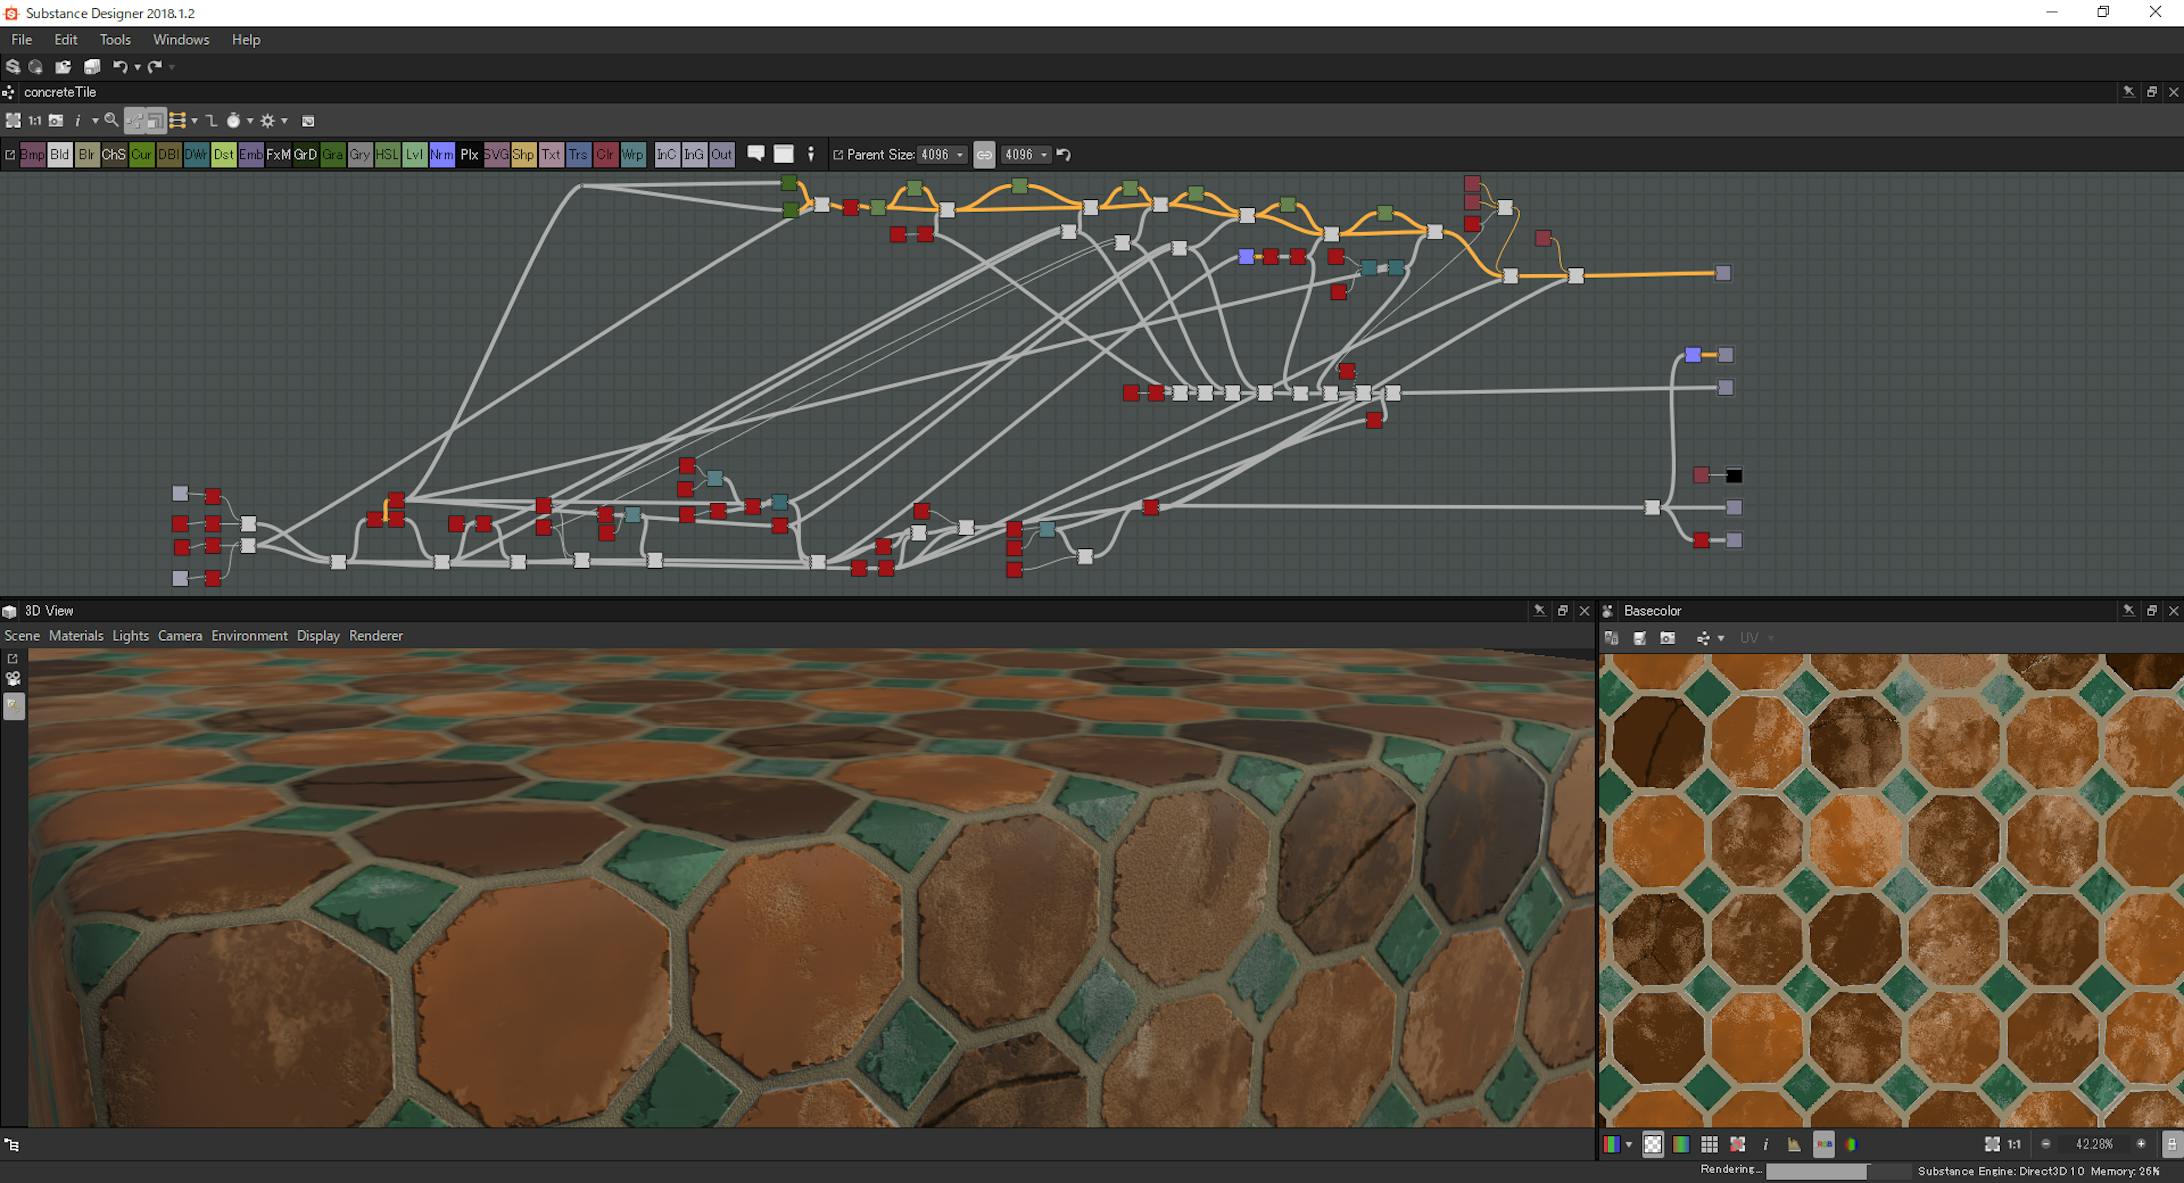Open the Materials menu in the 3D View
The width and height of the screenshot is (2184, 1183).
[x=76, y=635]
